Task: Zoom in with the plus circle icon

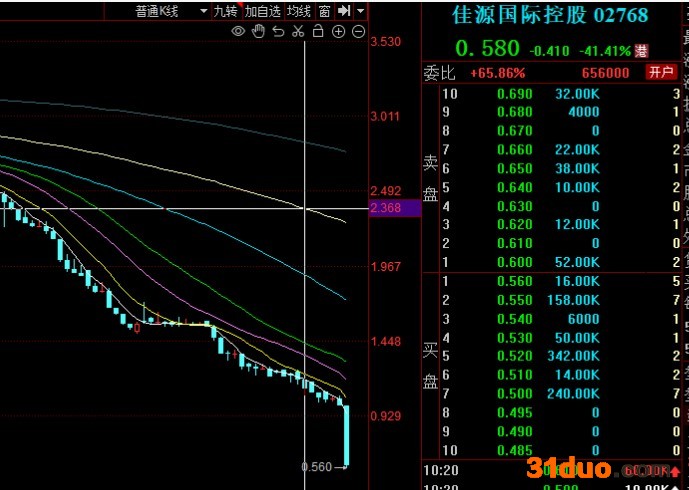Action: [338, 32]
